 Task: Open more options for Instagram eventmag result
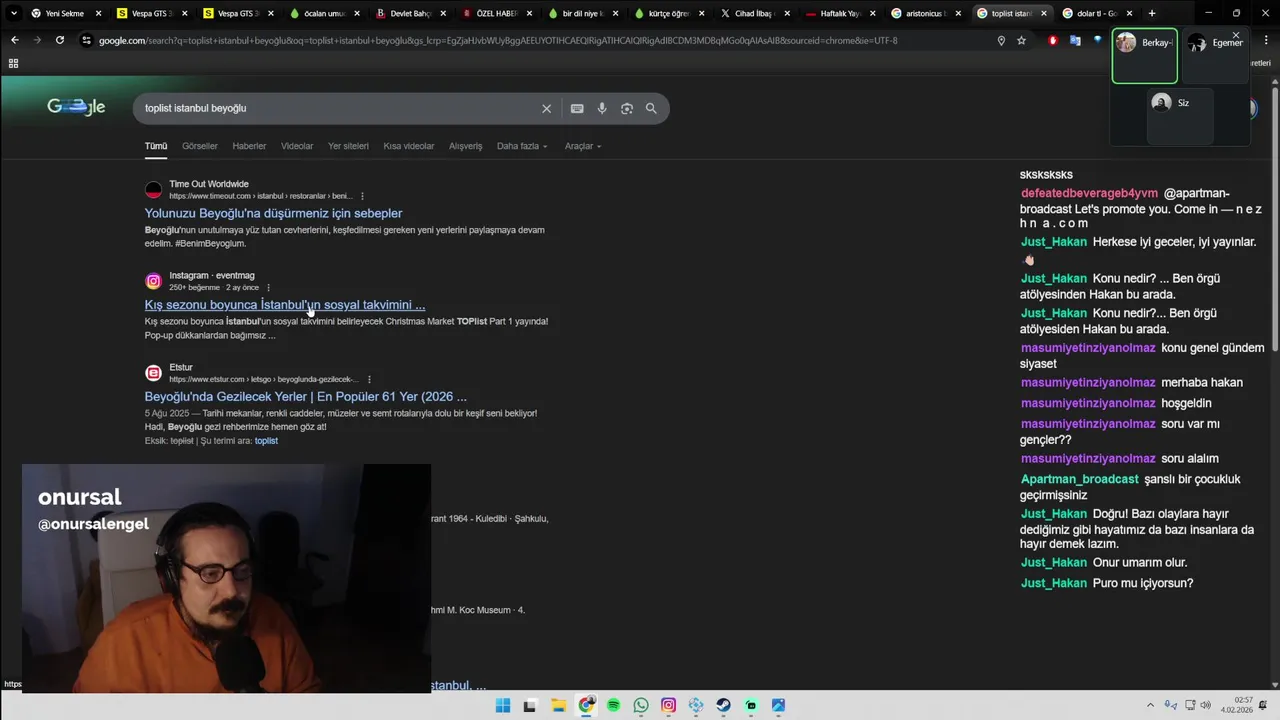click(268, 287)
